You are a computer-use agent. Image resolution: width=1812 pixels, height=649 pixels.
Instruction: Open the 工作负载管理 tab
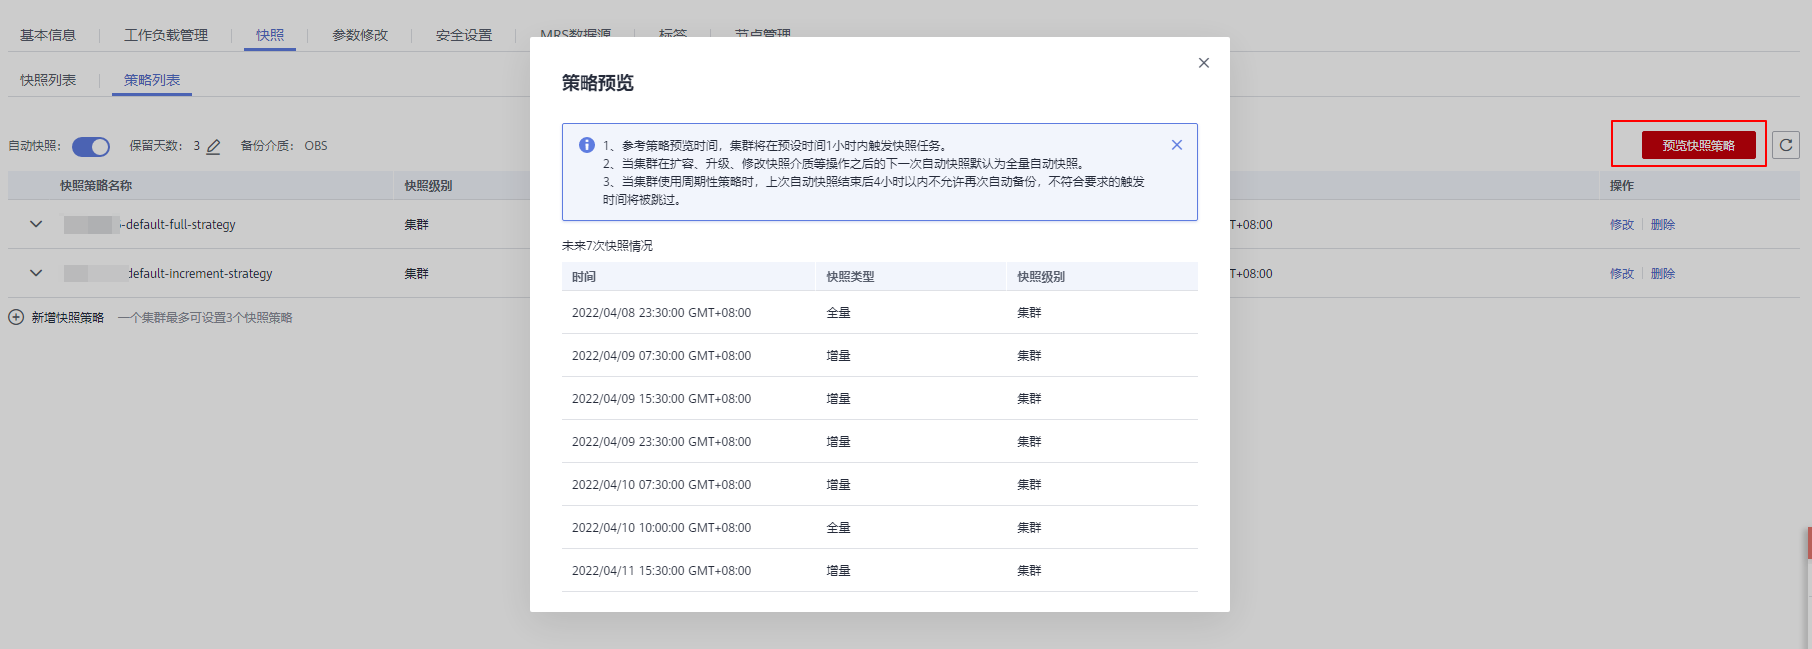166,35
